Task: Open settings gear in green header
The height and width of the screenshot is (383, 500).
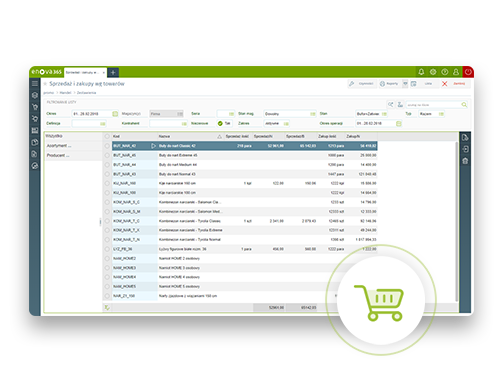Action: click(x=433, y=72)
